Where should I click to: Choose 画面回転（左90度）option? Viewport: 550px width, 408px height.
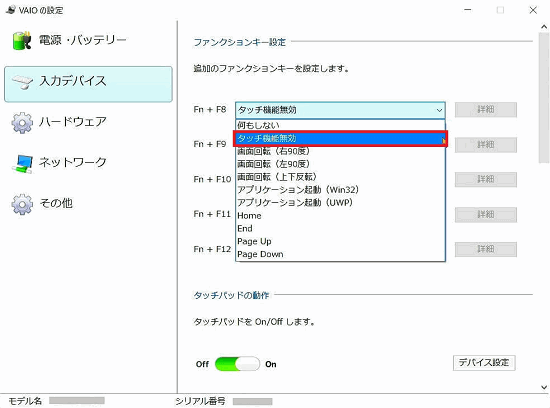pos(340,164)
